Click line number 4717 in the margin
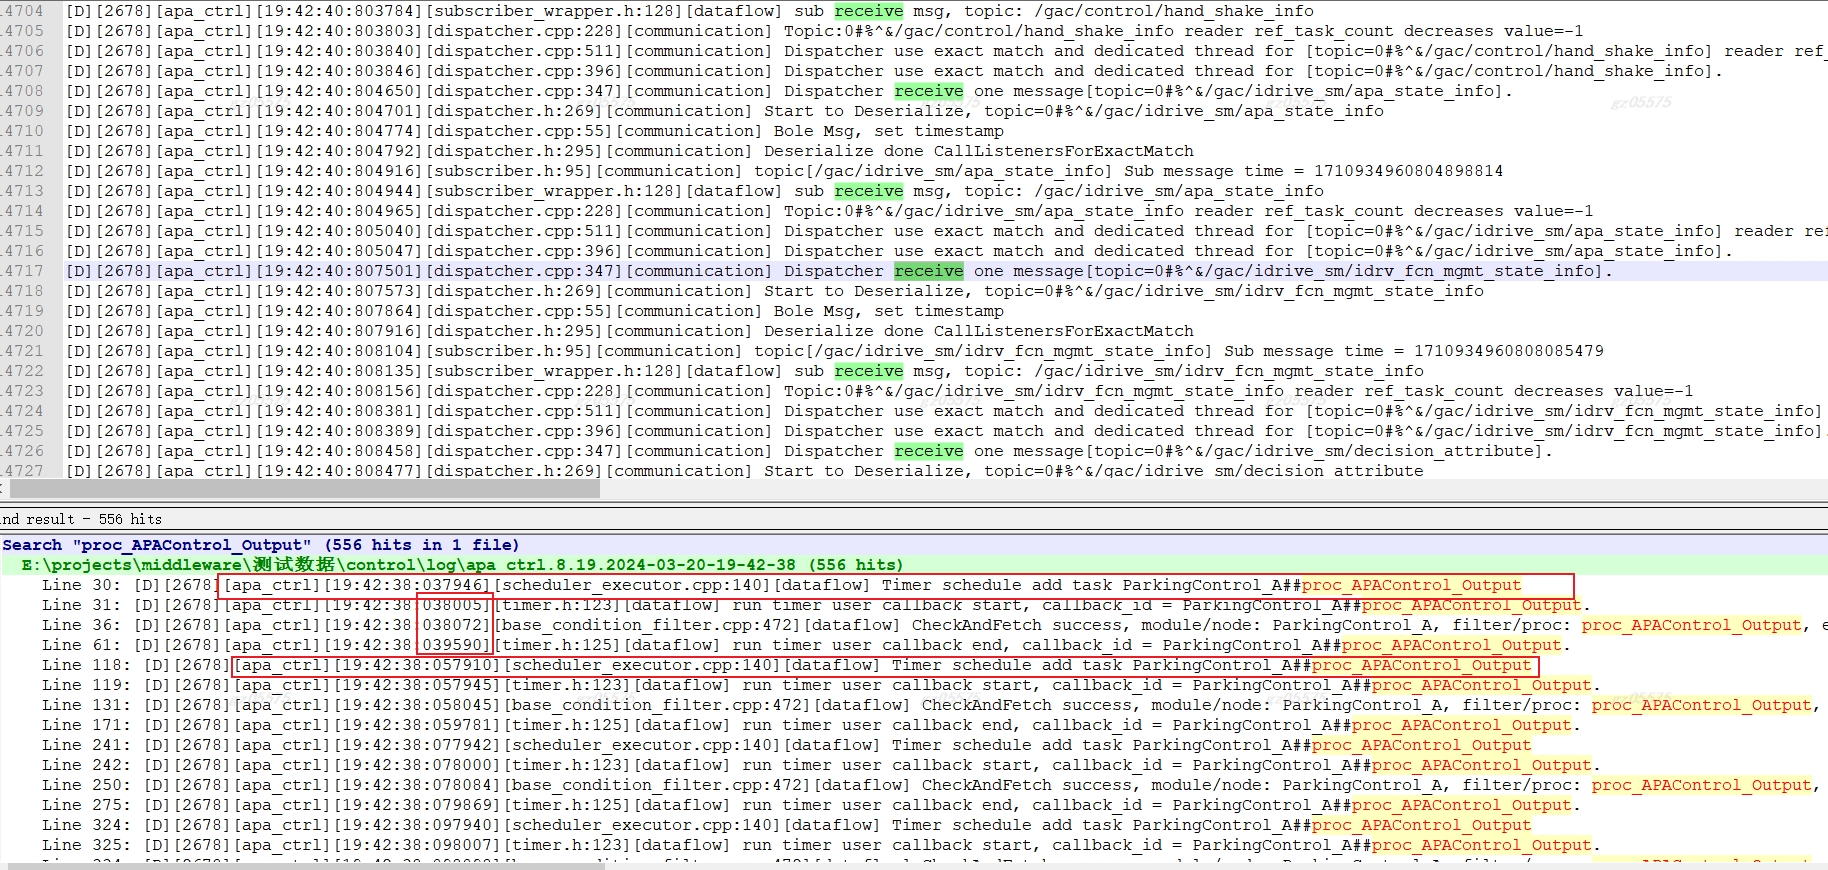The height and width of the screenshot is (870, 1828). point(23,271)
